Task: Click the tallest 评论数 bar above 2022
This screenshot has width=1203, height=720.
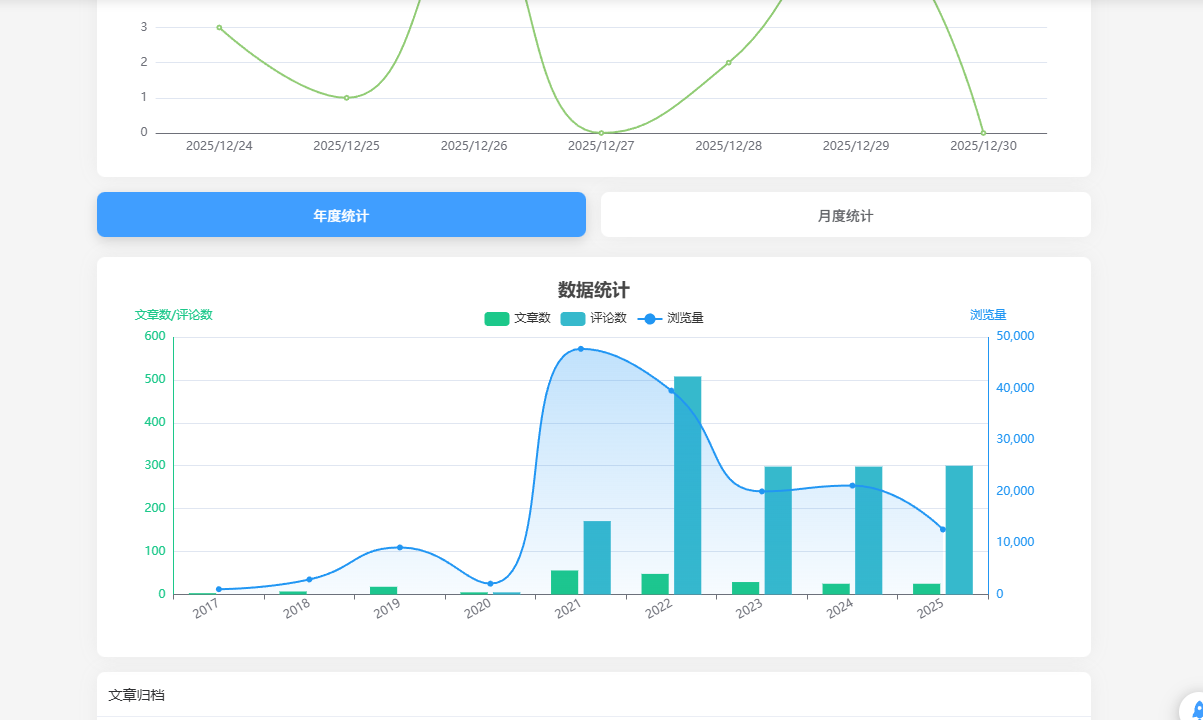Action: click(689, 480)
